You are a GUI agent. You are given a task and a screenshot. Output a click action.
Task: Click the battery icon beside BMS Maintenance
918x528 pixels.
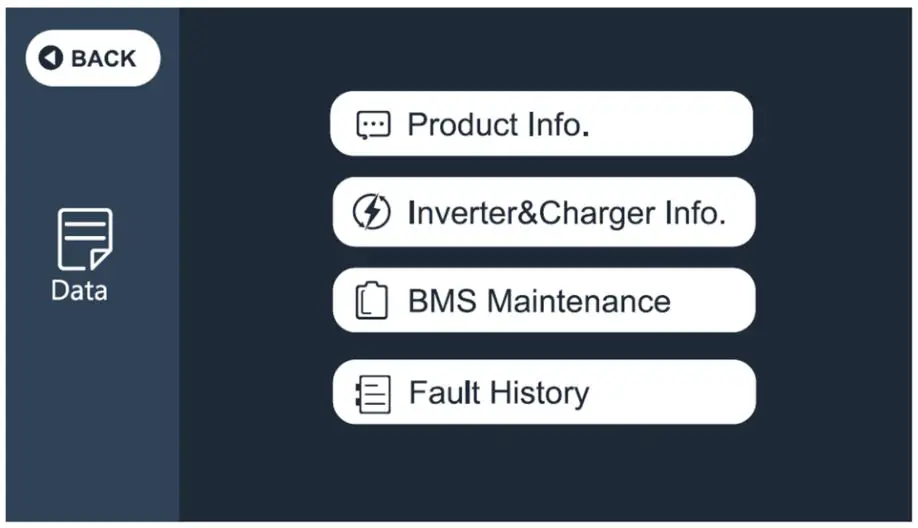(x=372, y=301)
